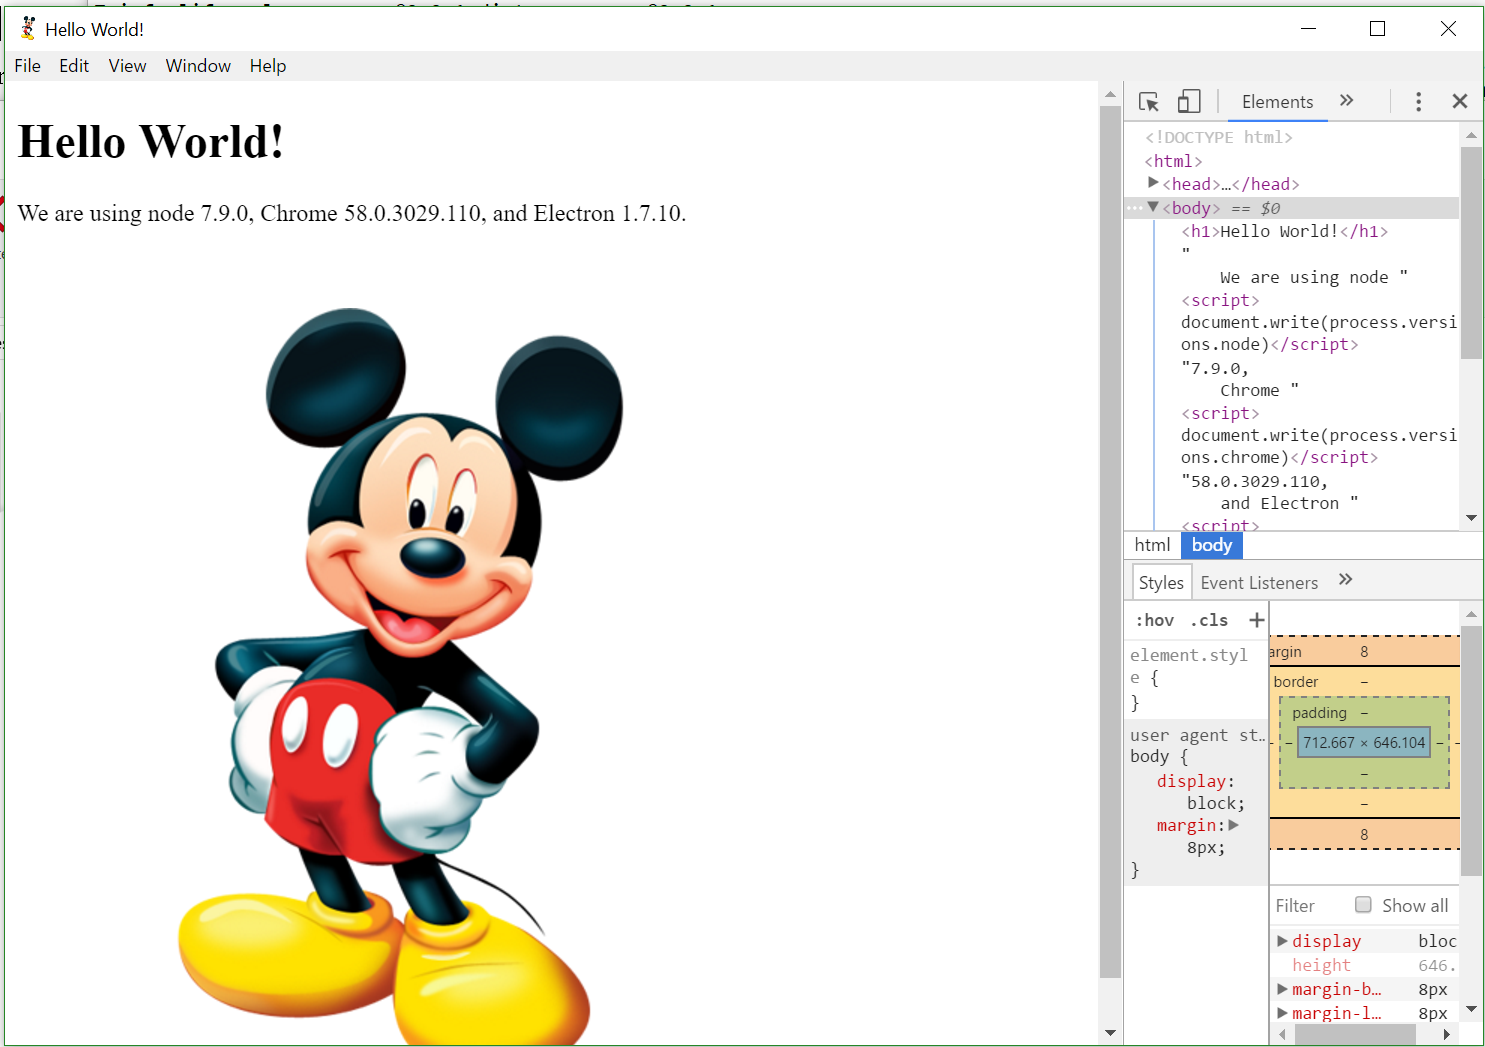Open the Edit menu
Viewport: 1485px width, 1047px height.
pos(74,66)
